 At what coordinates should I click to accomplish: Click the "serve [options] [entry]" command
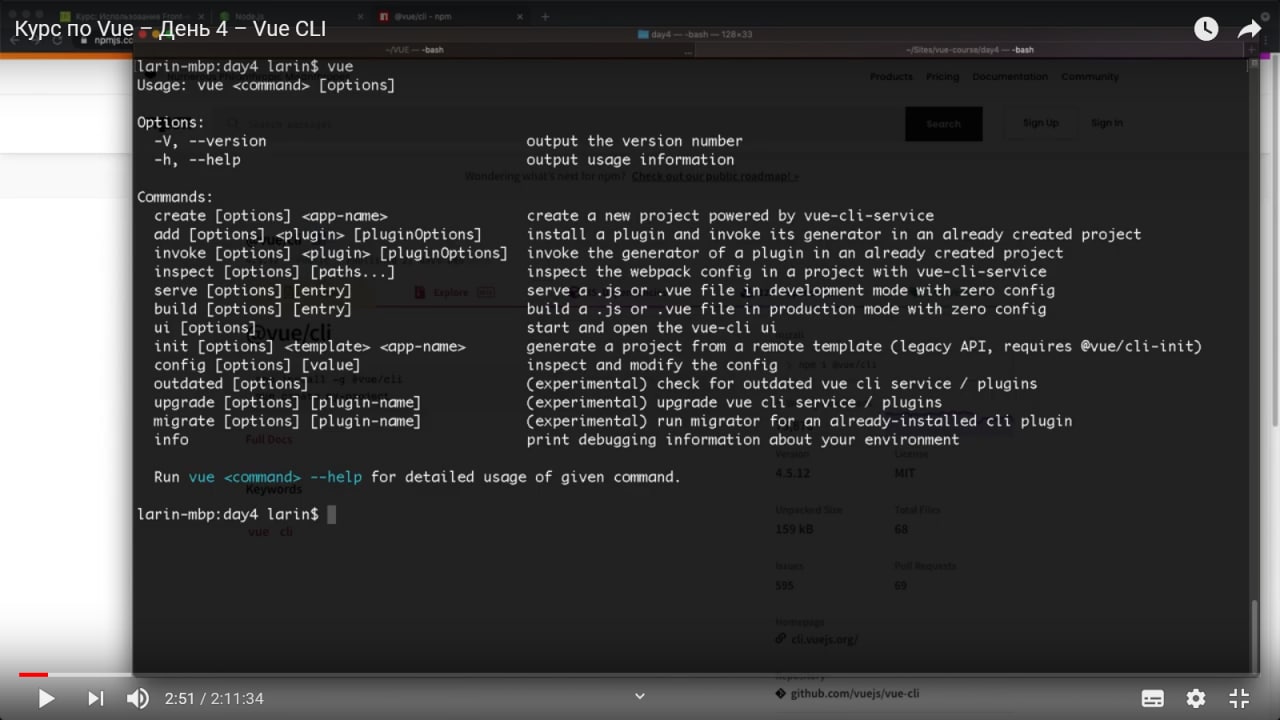(x=252, y=291)
